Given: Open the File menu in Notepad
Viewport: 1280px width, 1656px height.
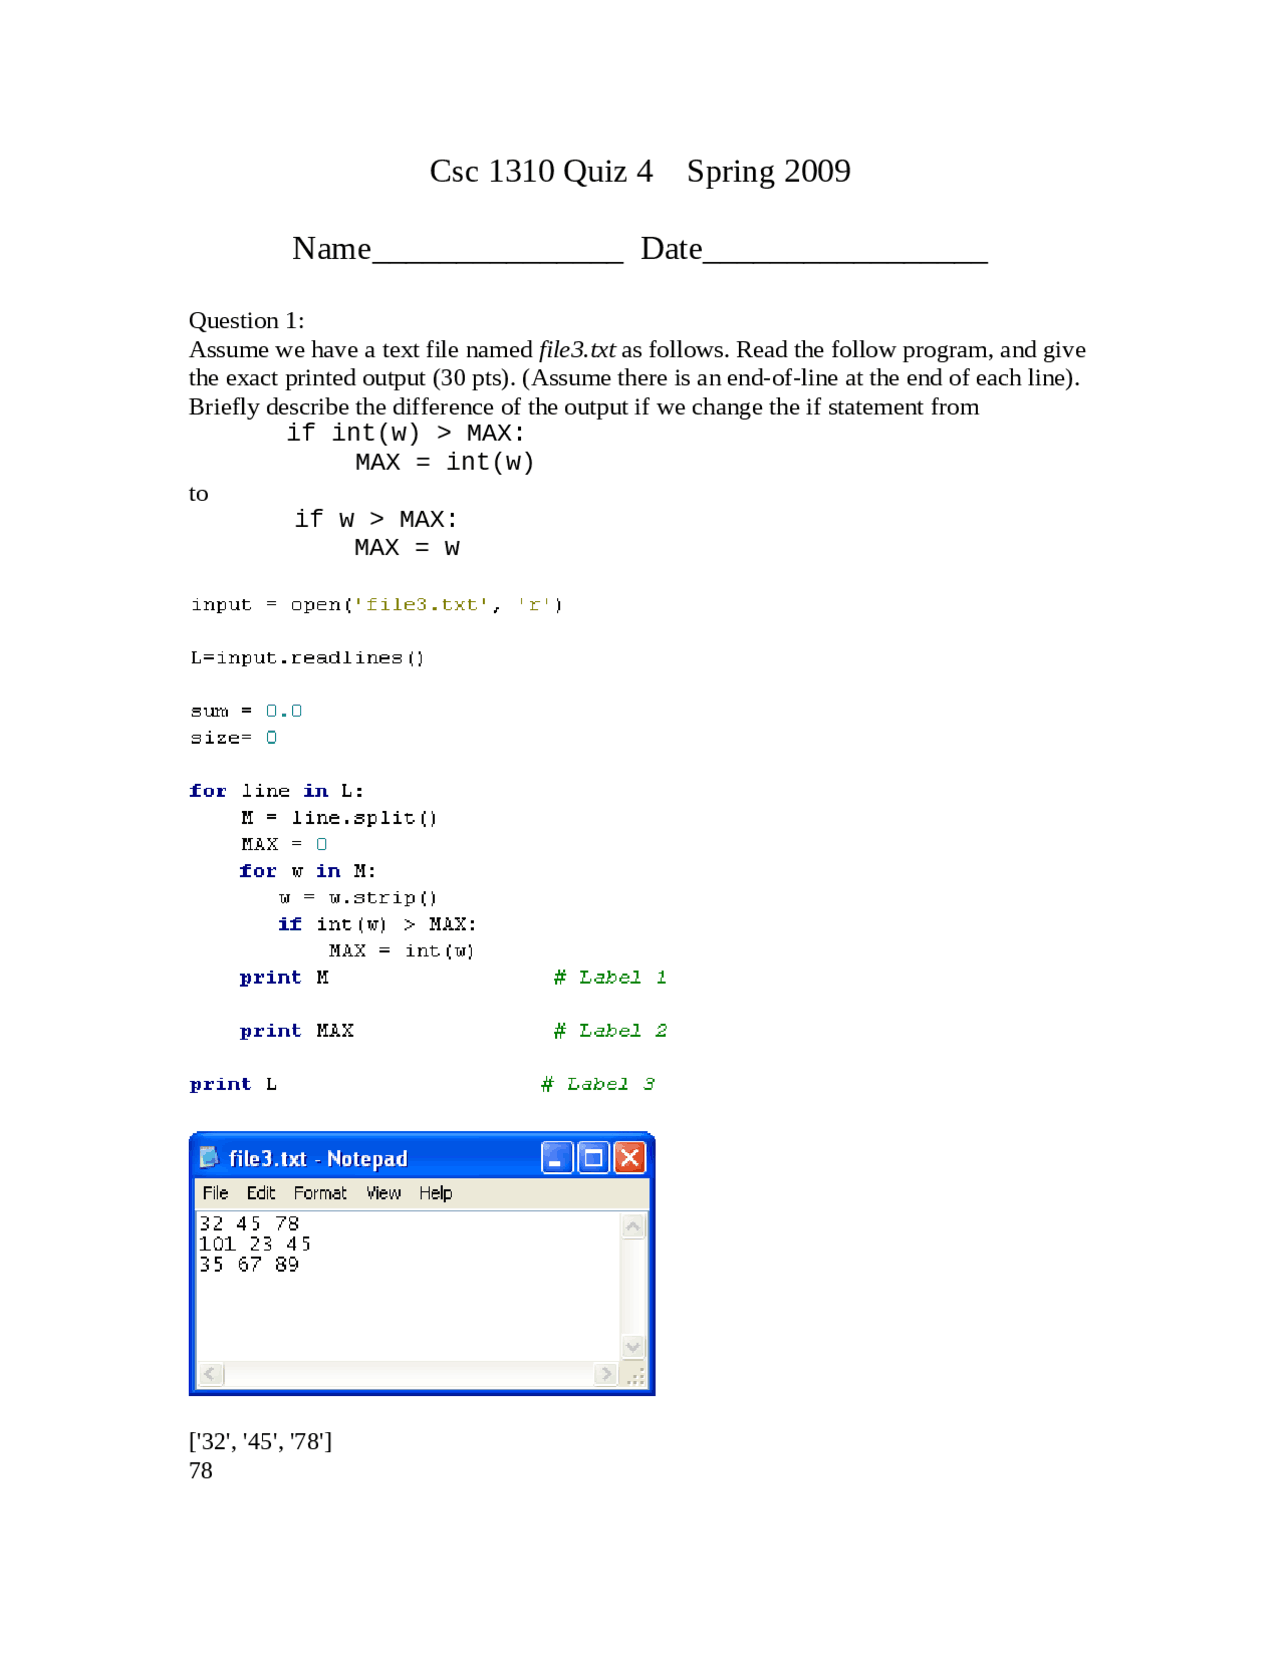Looking at the screenshot, I should [215, 1193].
